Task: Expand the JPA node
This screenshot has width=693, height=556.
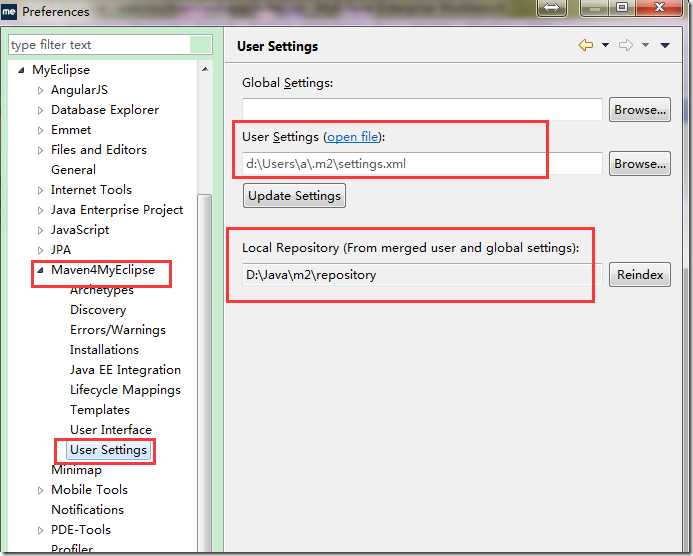Action: 40,250
